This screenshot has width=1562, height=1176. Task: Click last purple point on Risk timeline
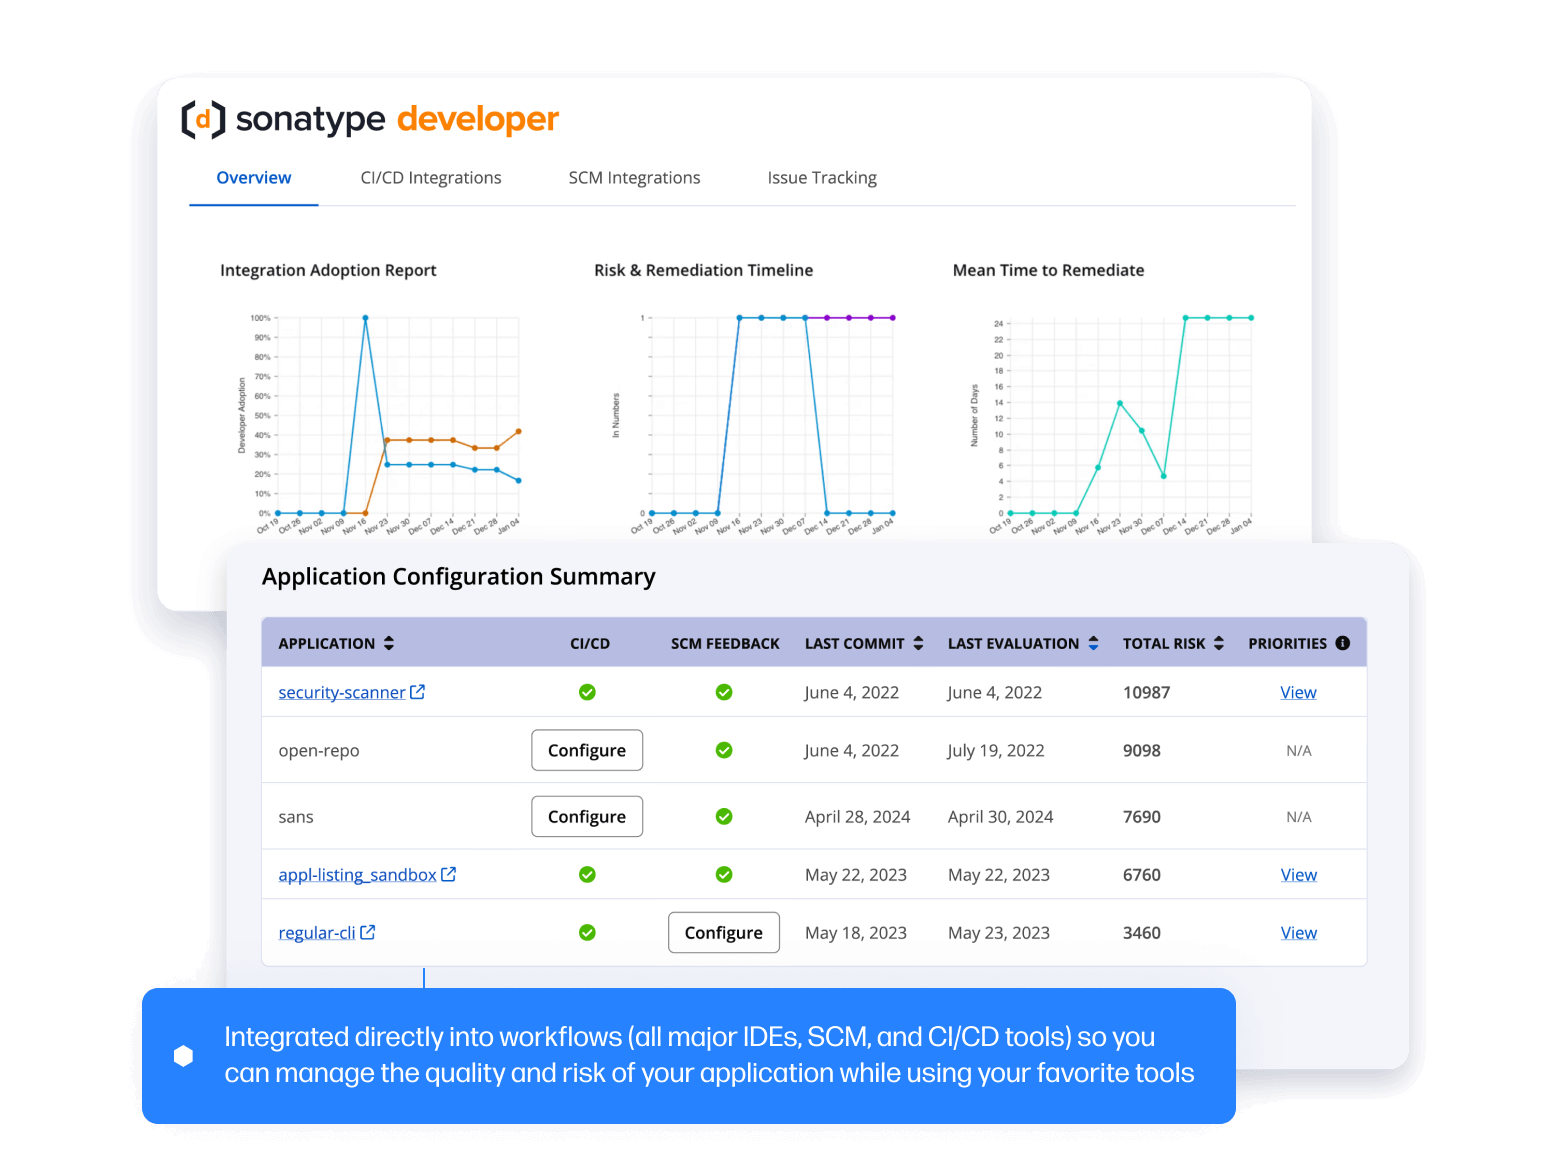tap(893, 318)
